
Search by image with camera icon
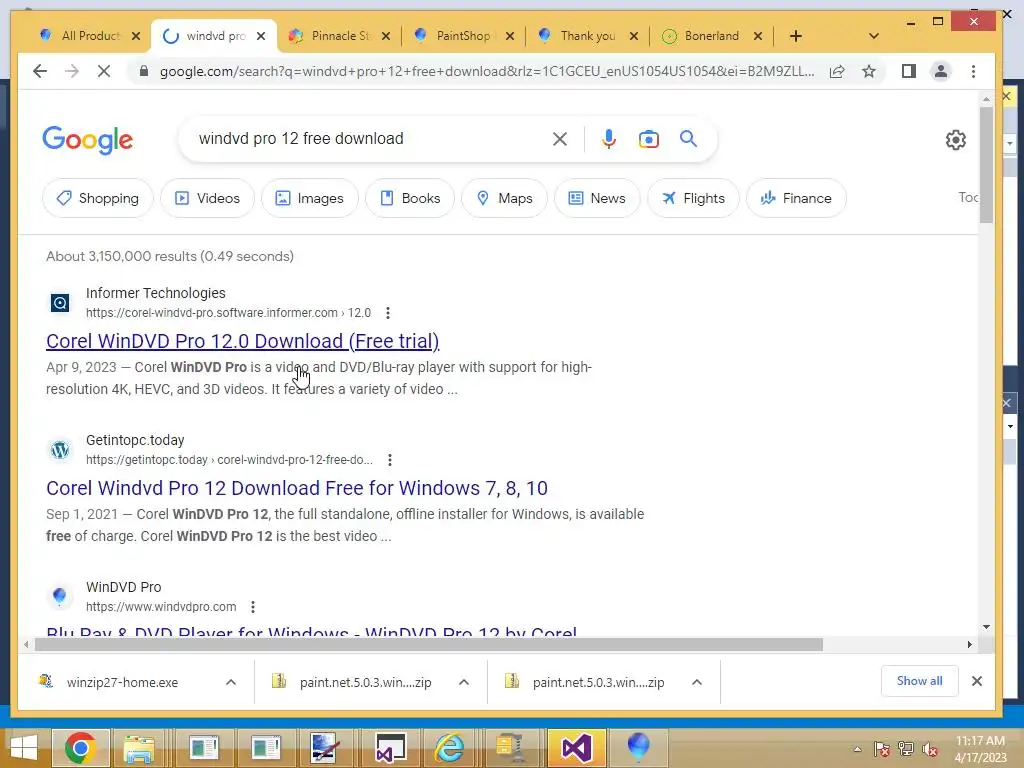click(x=648, y=139)
